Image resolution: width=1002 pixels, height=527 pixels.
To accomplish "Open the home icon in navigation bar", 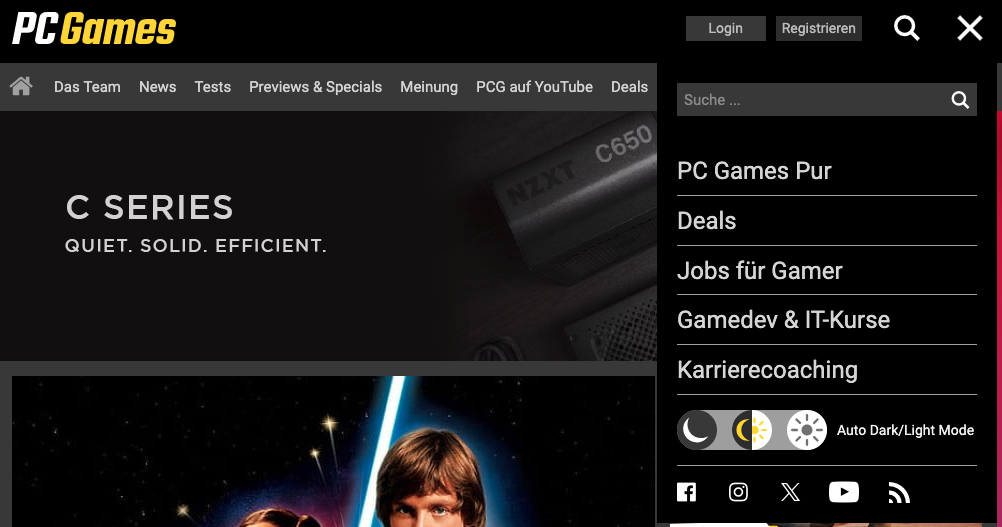I will point(21,86).
